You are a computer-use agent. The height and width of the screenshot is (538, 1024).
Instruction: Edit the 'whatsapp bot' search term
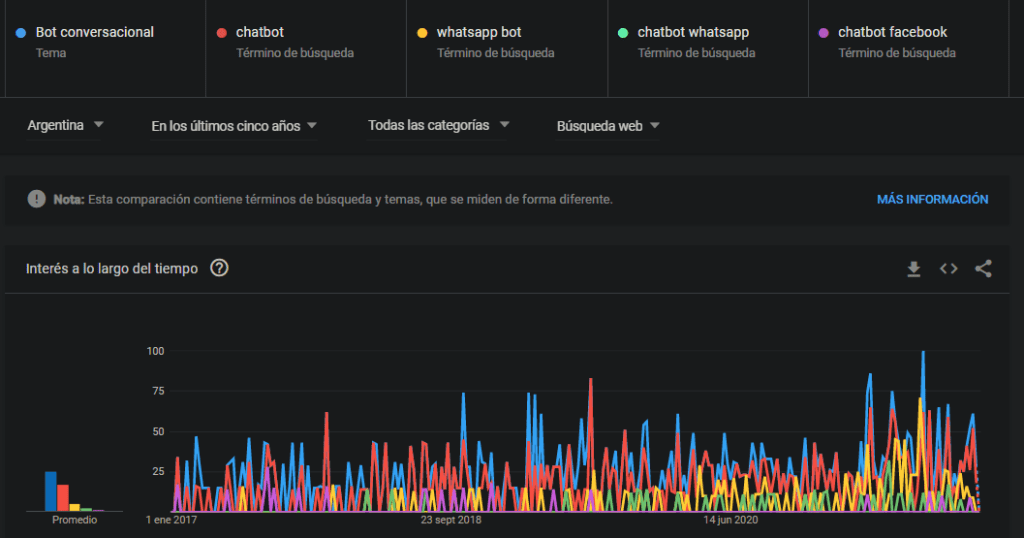pyautogui.click(x=479, y=32)
